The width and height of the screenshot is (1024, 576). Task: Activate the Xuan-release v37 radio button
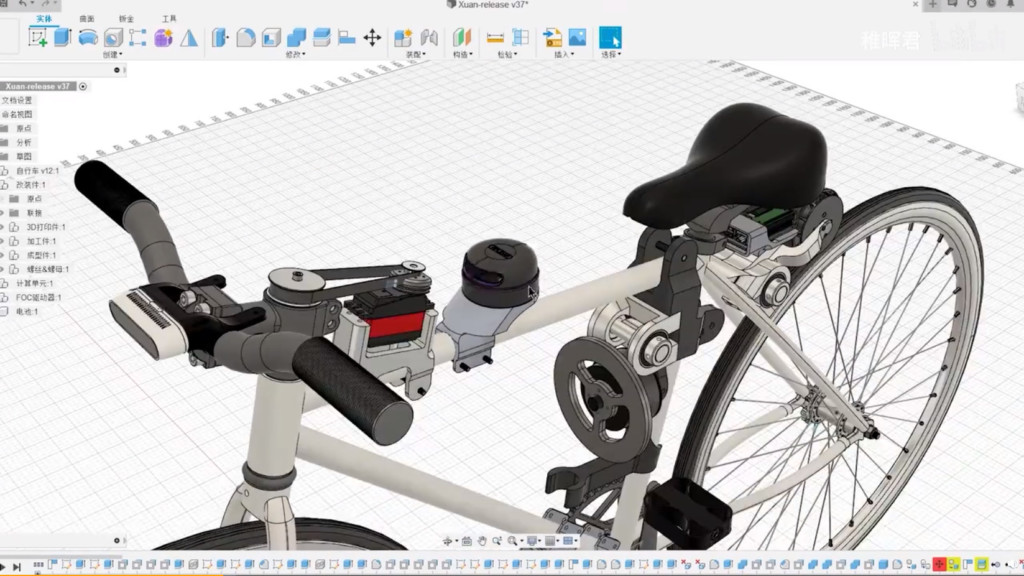pos(83,87)
